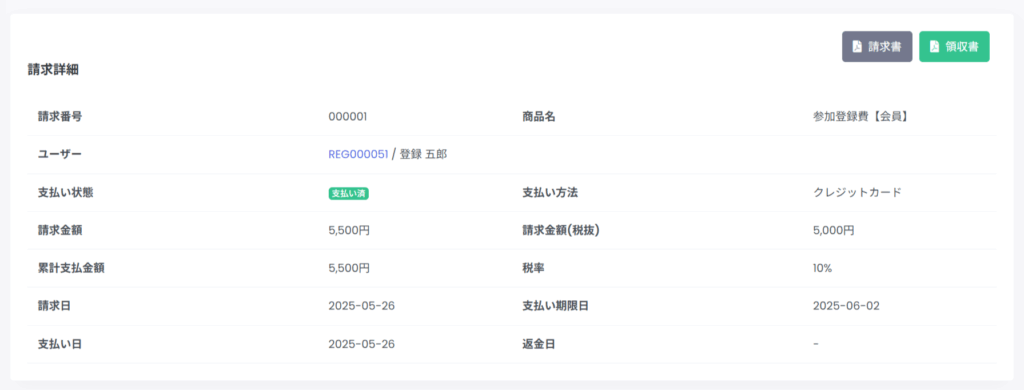Click the PDF icon in 請求書 button
This screenshot has width=1024, height=390.
tap(857, 47)
